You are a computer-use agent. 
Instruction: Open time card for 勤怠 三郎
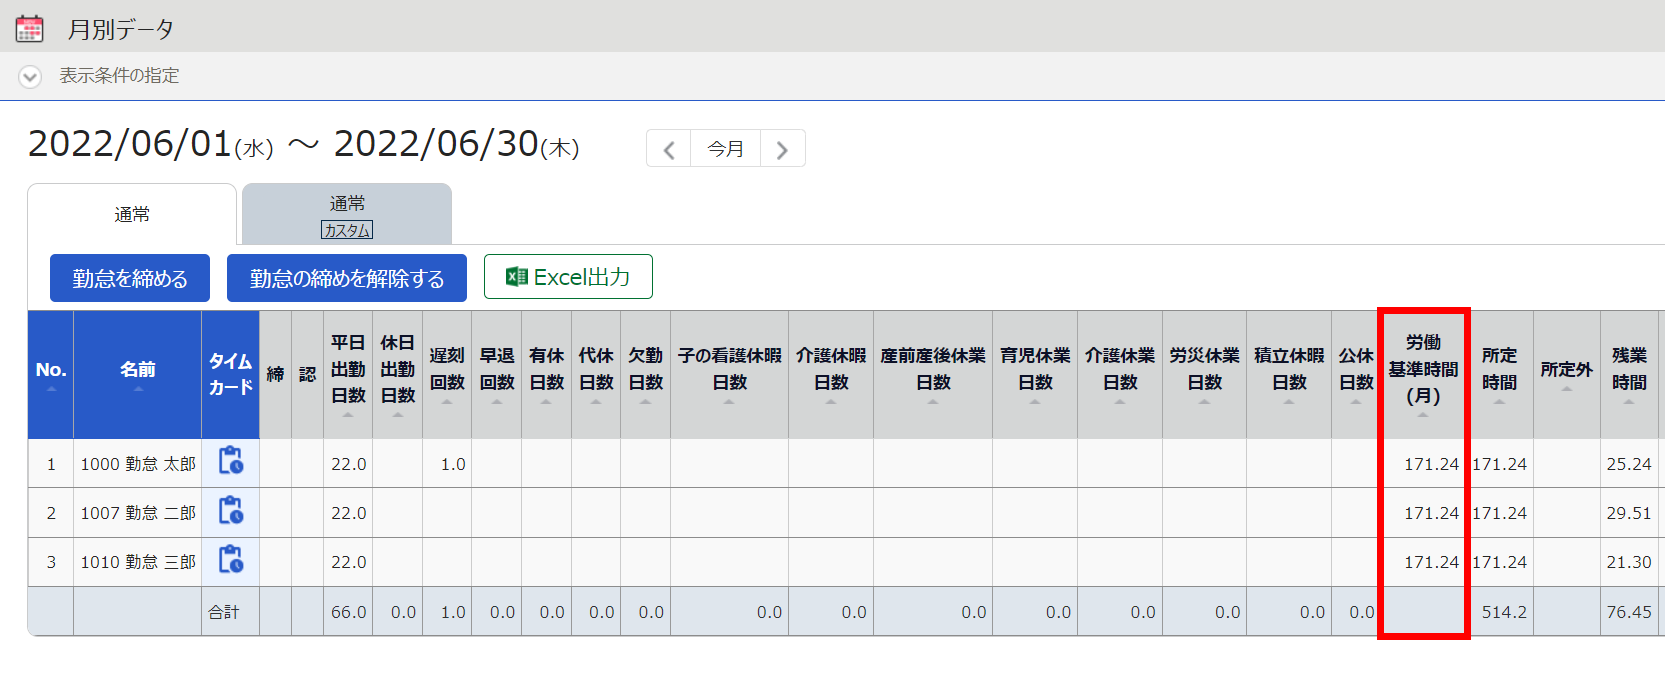(231, 560)
